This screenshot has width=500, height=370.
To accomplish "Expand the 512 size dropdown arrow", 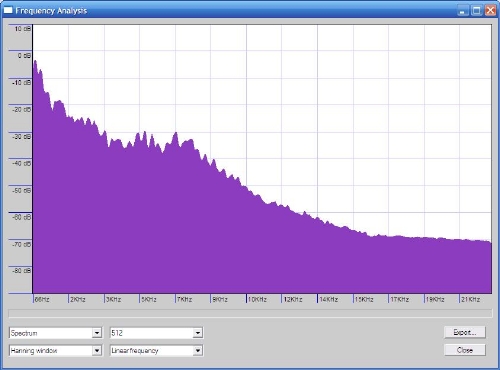I will click(198, 333).
